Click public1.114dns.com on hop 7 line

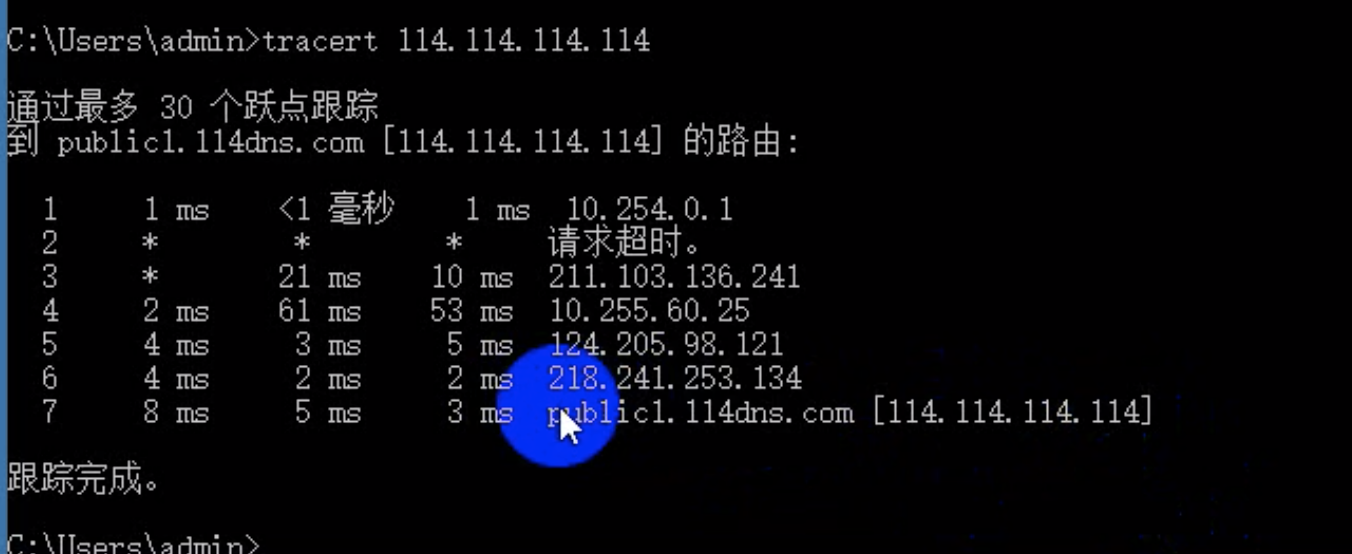[700, 413]
